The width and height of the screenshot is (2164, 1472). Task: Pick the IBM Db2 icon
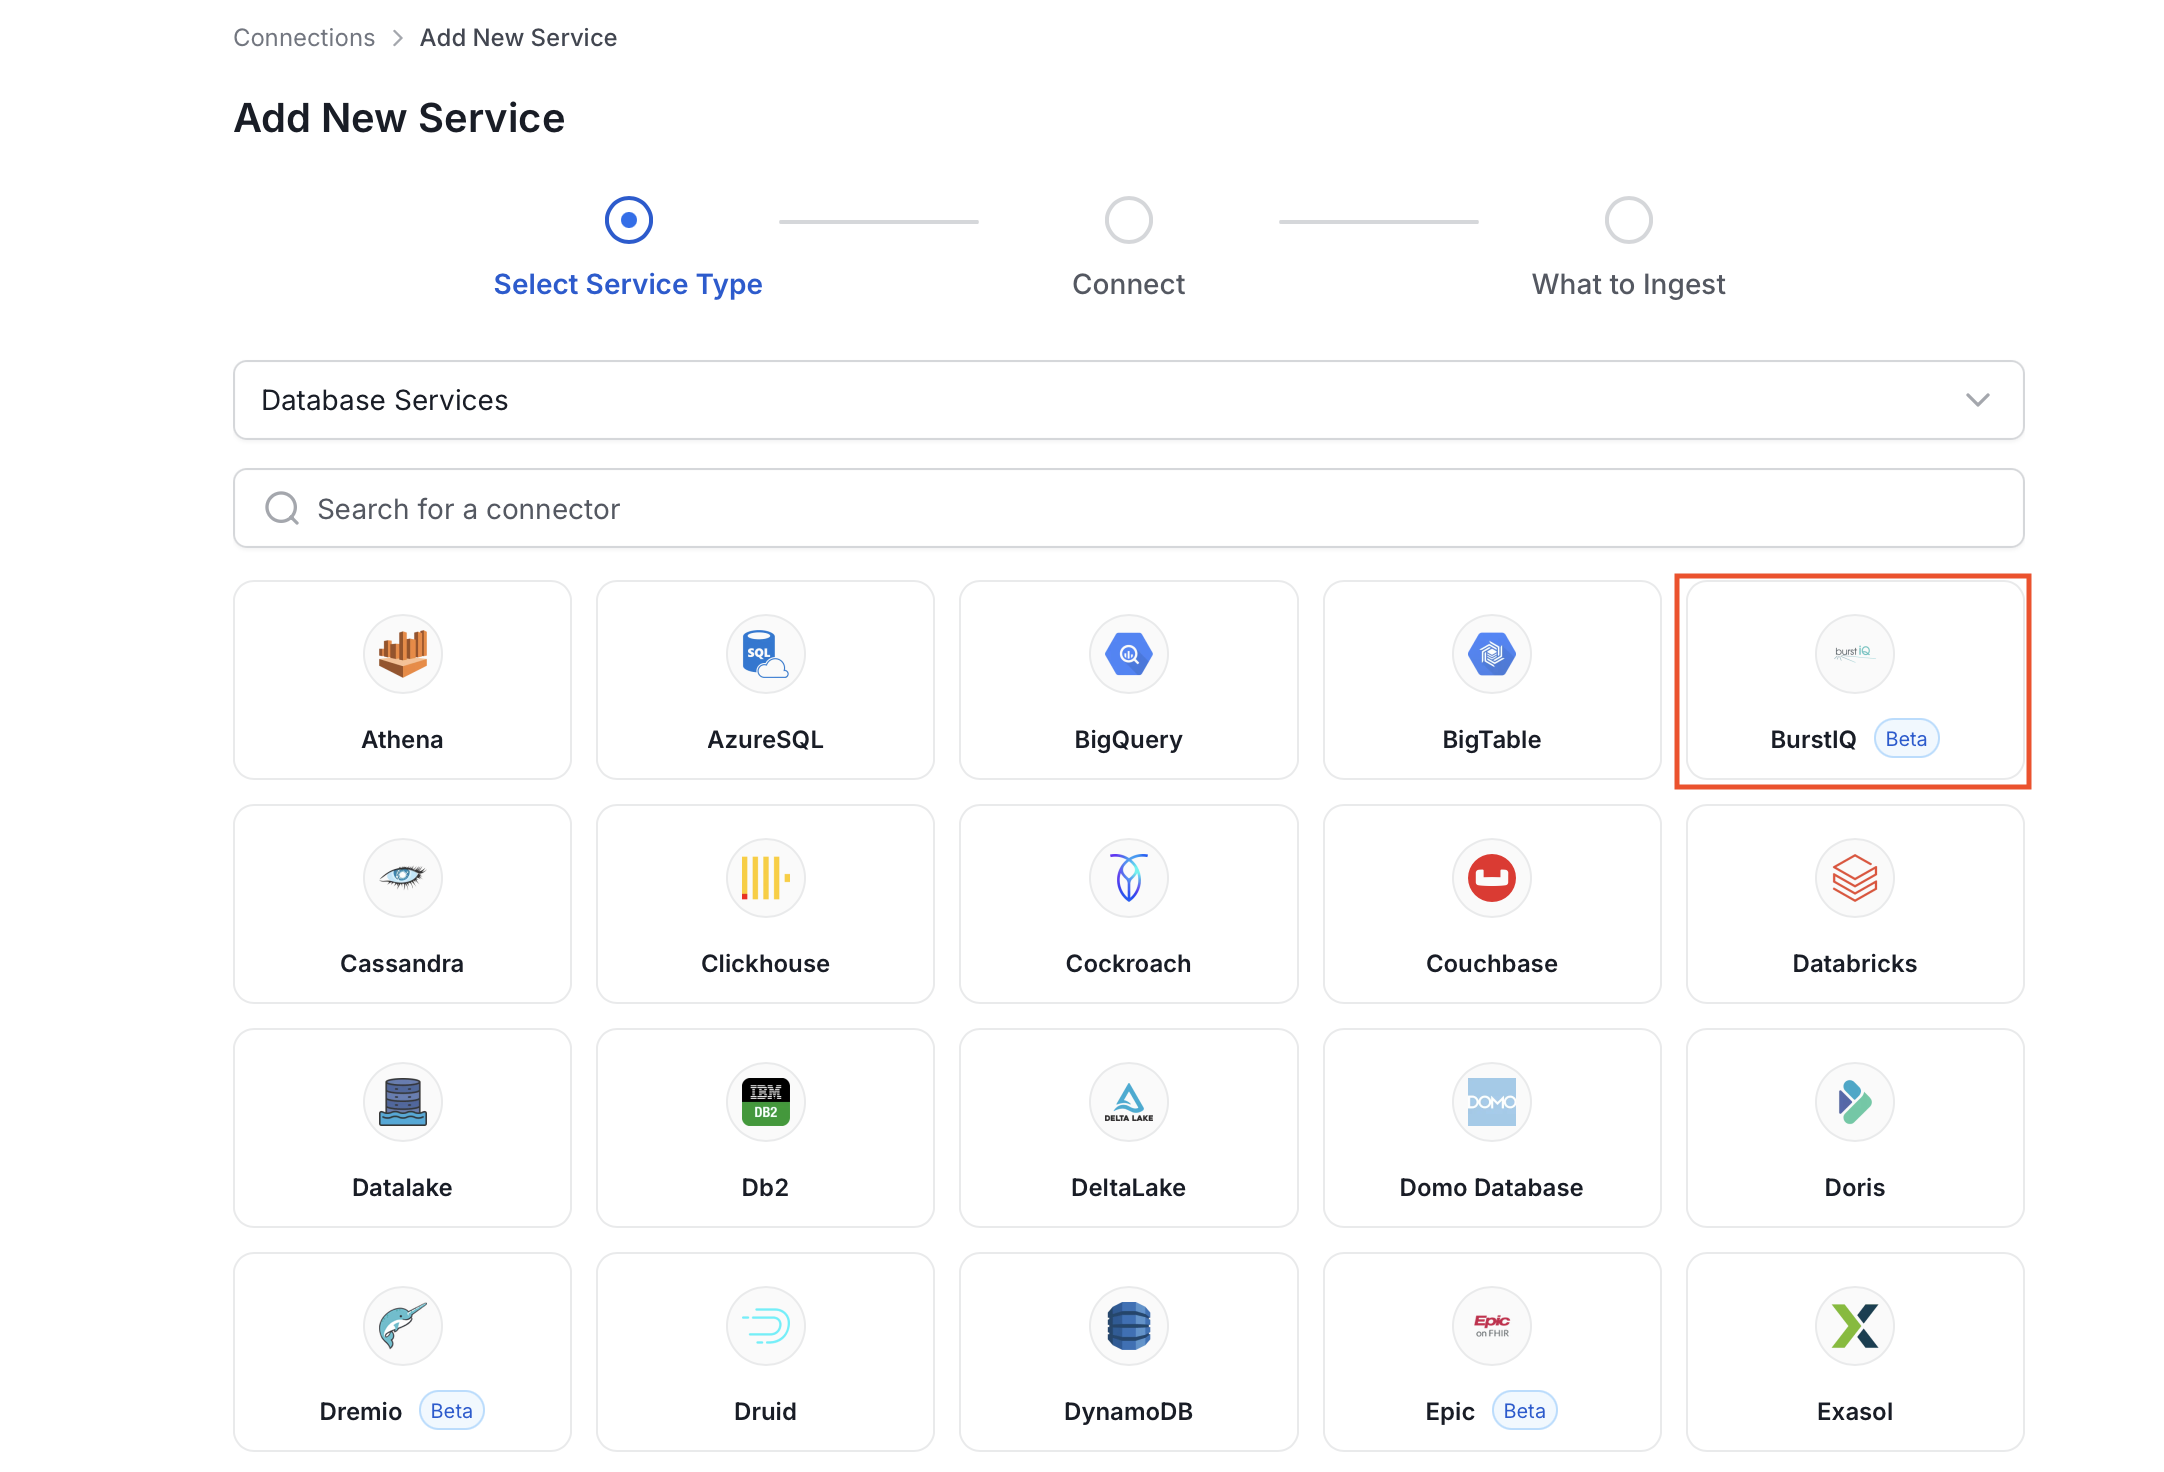(x=765, y=1102)
